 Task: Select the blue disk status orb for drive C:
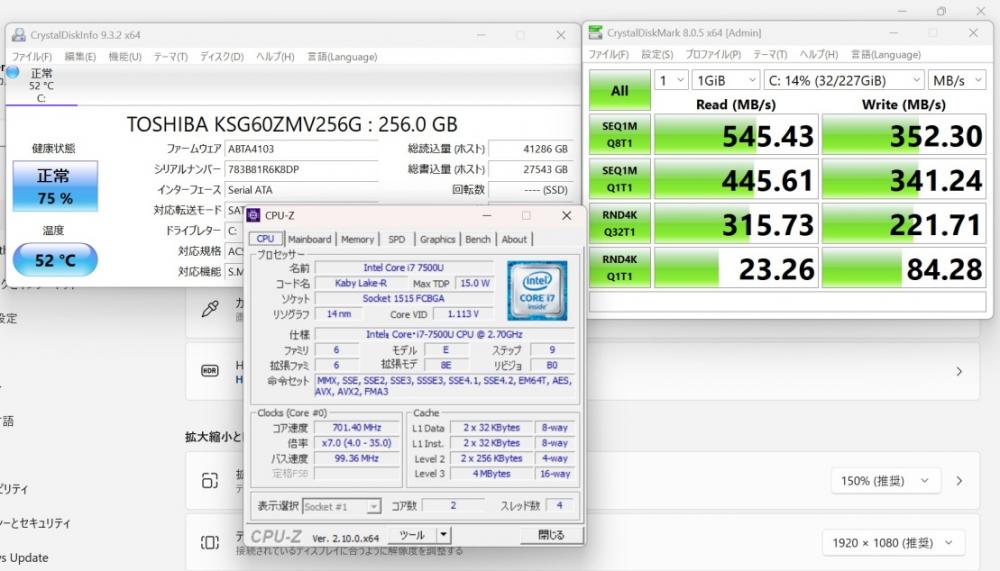tap(13, 73)
